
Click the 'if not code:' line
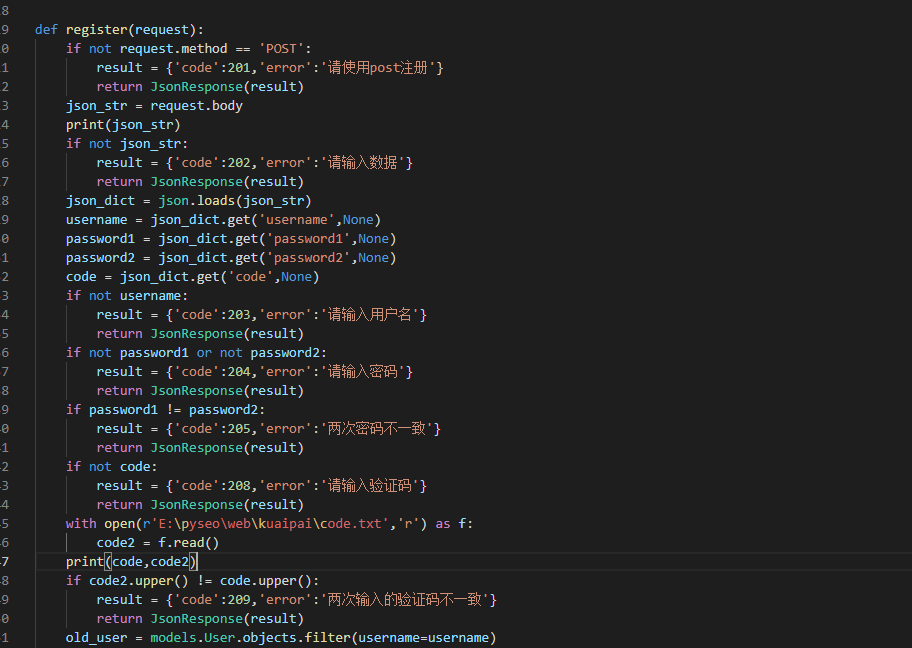click(x=112, y=467)
